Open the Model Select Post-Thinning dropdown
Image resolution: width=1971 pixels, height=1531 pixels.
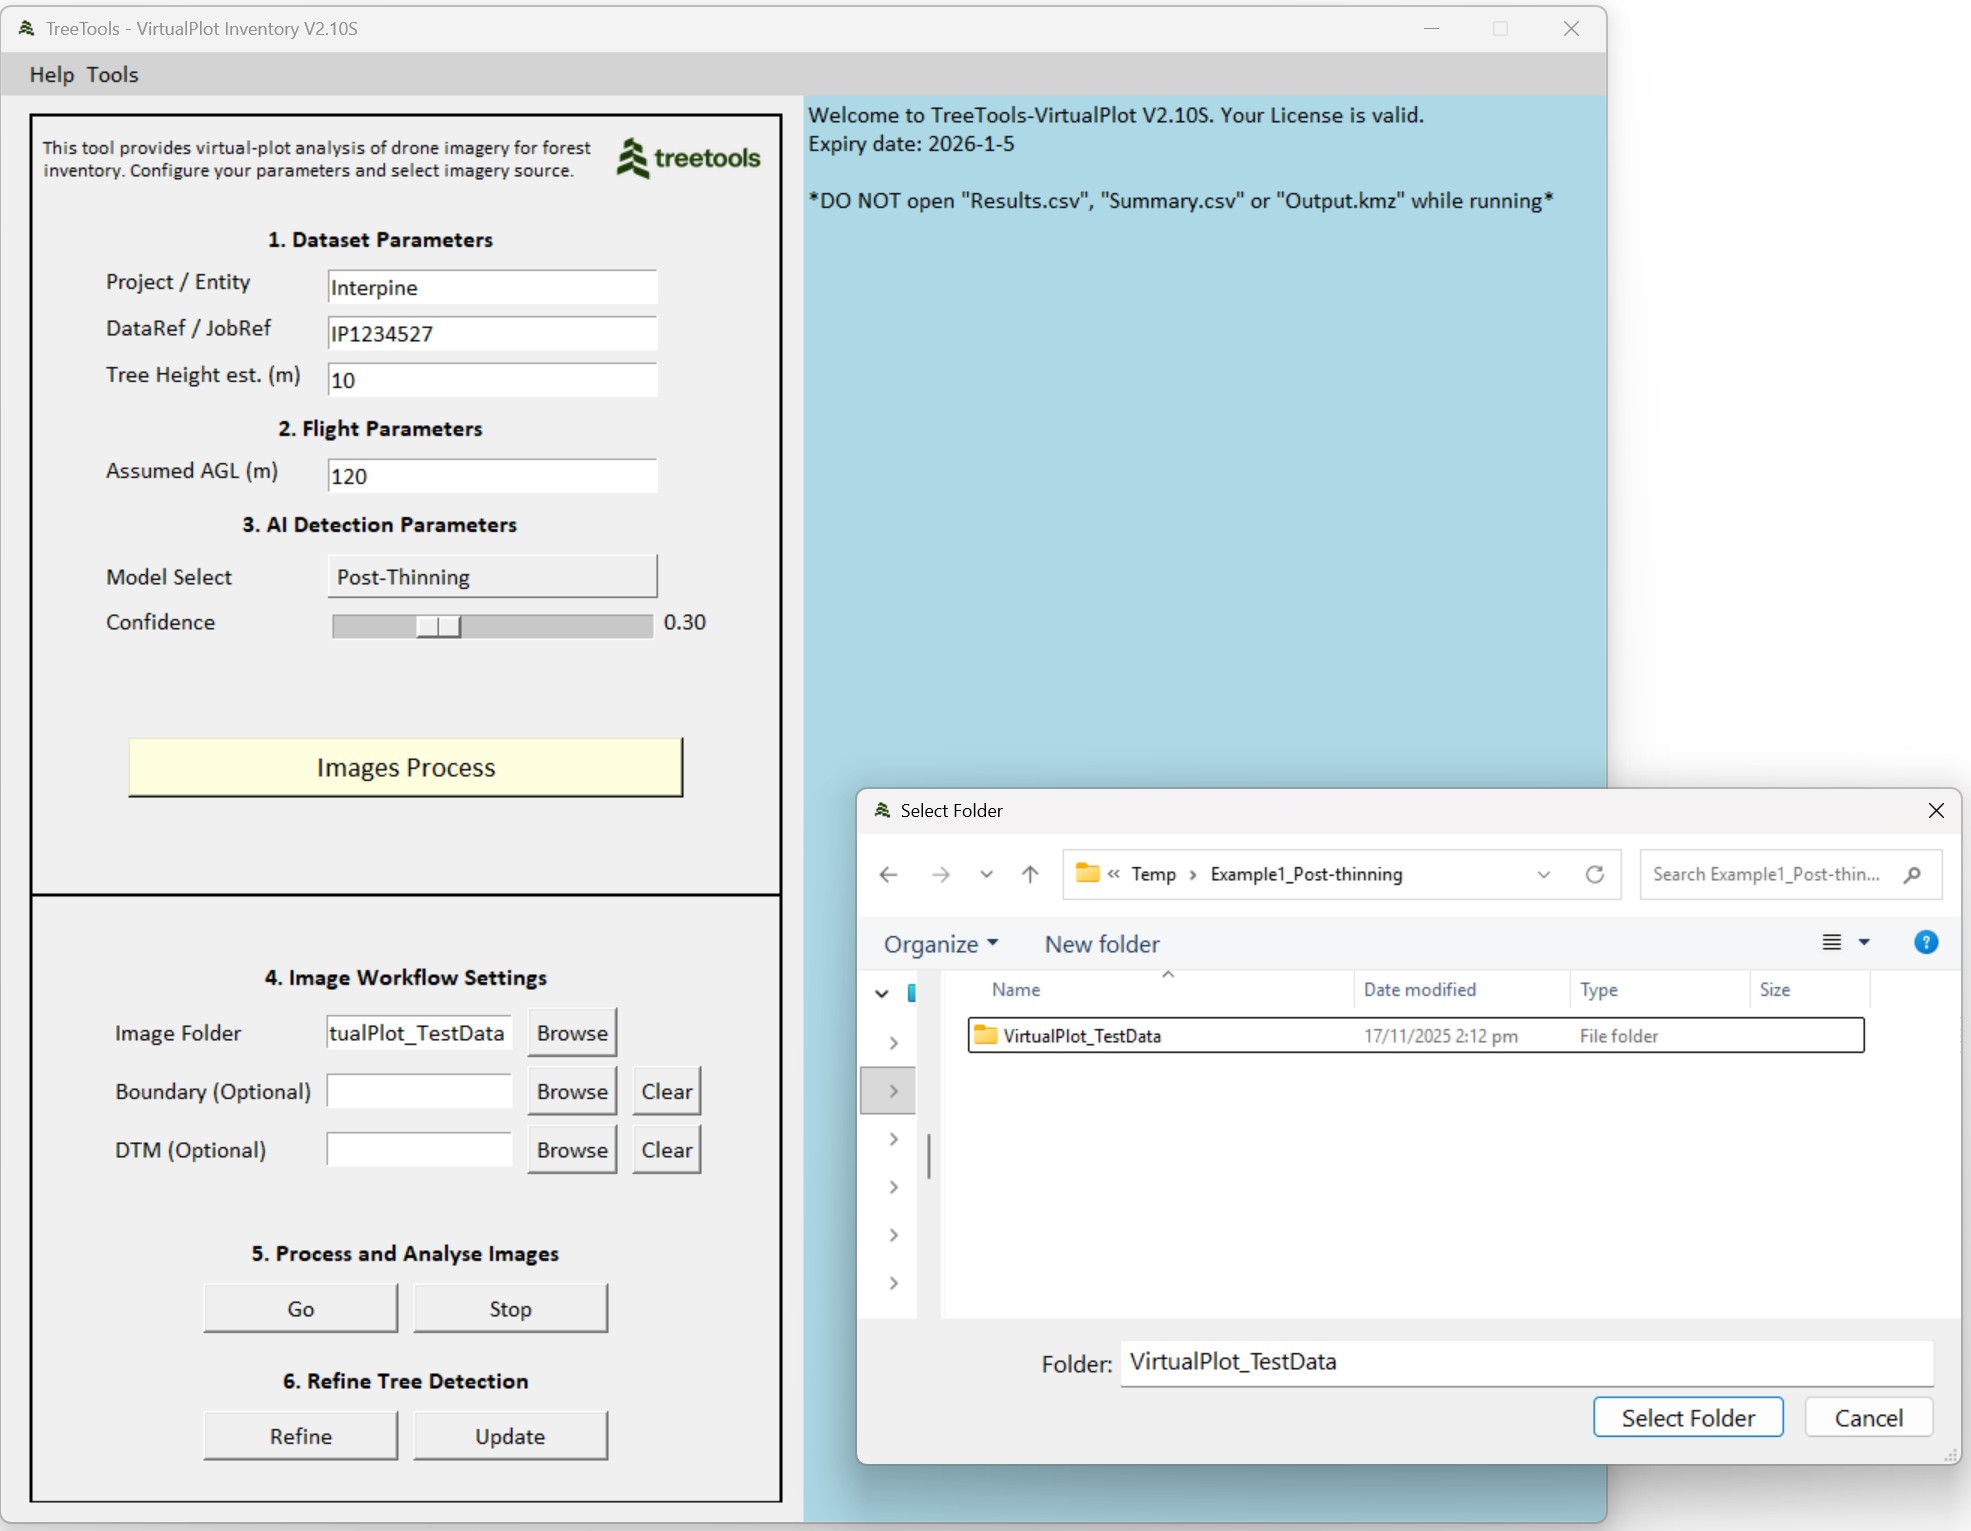(492, 577)
